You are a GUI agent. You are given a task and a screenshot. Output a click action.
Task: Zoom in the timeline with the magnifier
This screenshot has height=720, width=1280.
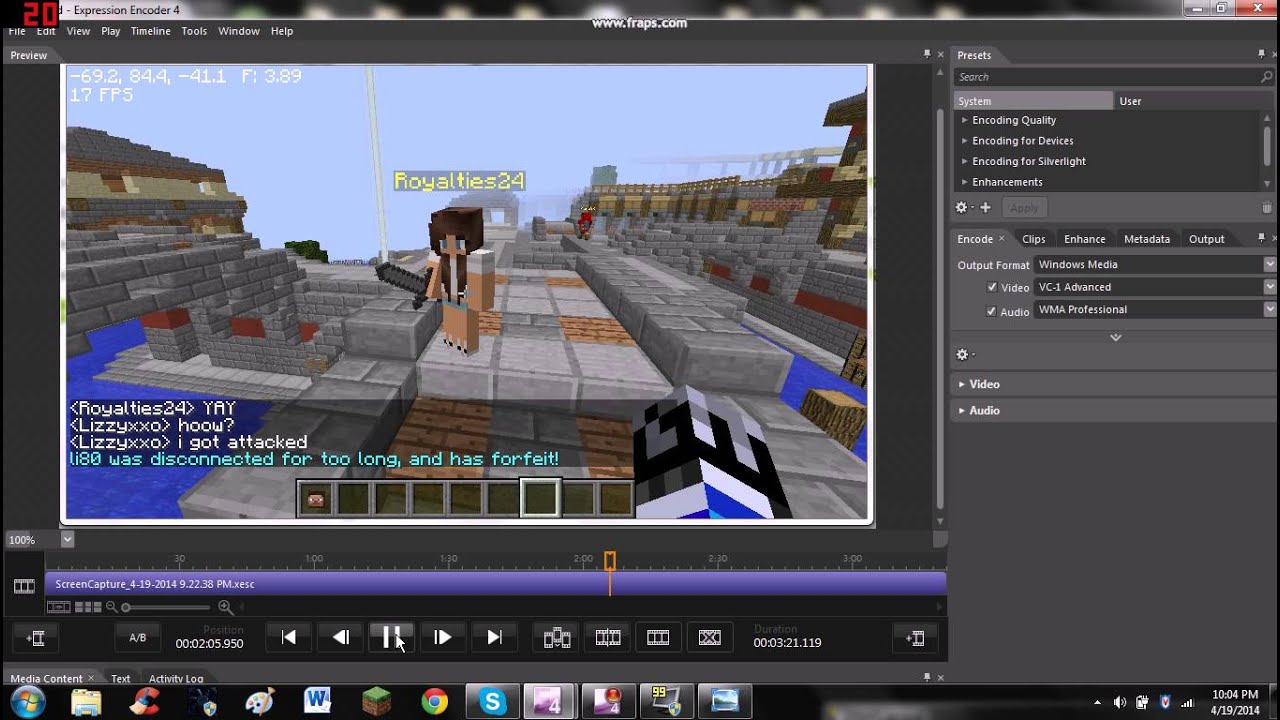[x=225, y=607]
